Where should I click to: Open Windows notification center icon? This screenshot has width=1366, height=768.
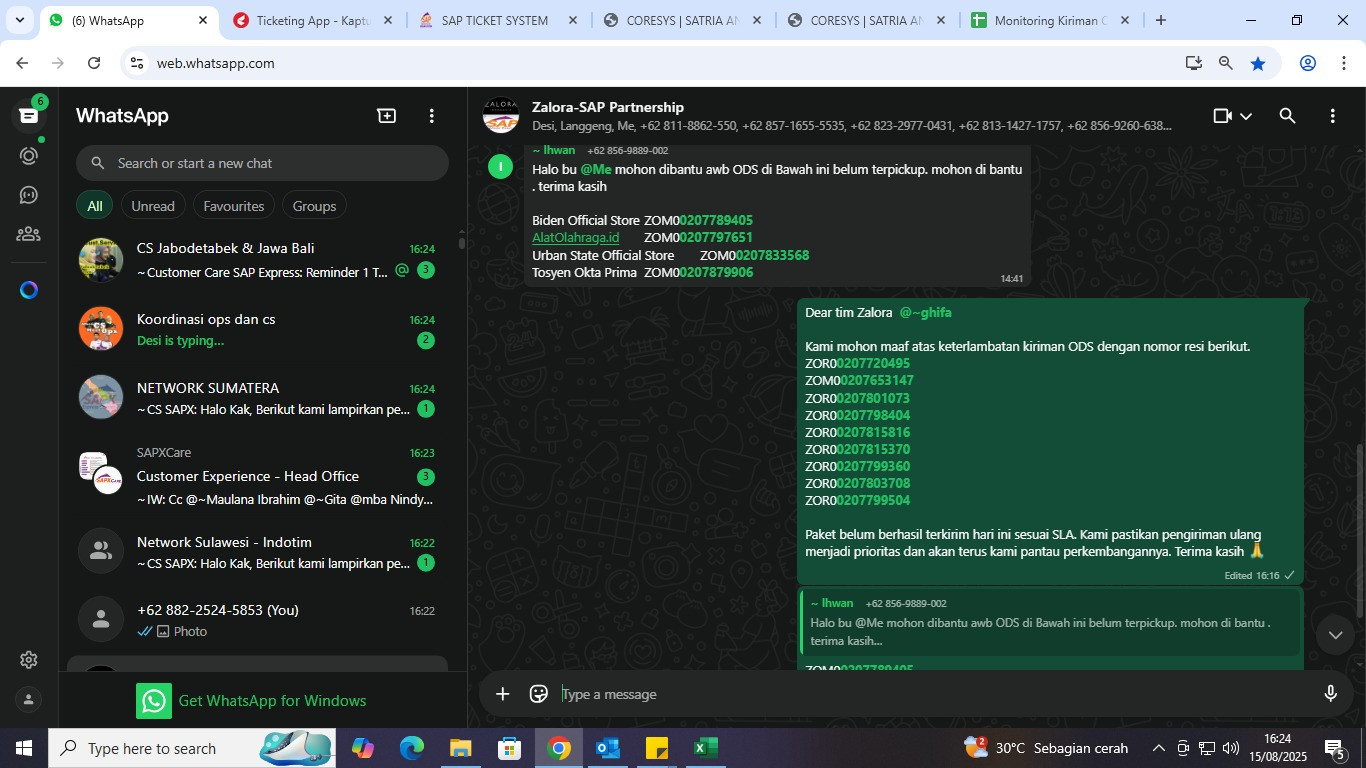(x=1334, y=748)
